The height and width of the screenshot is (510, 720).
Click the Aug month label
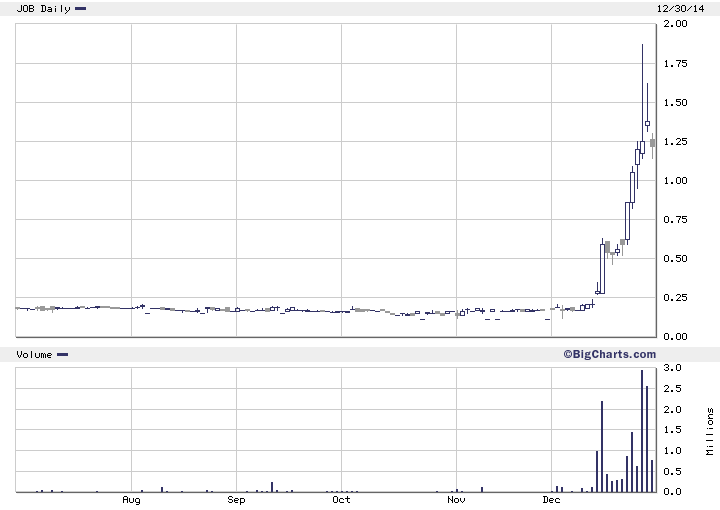click(x=131, y=499)
